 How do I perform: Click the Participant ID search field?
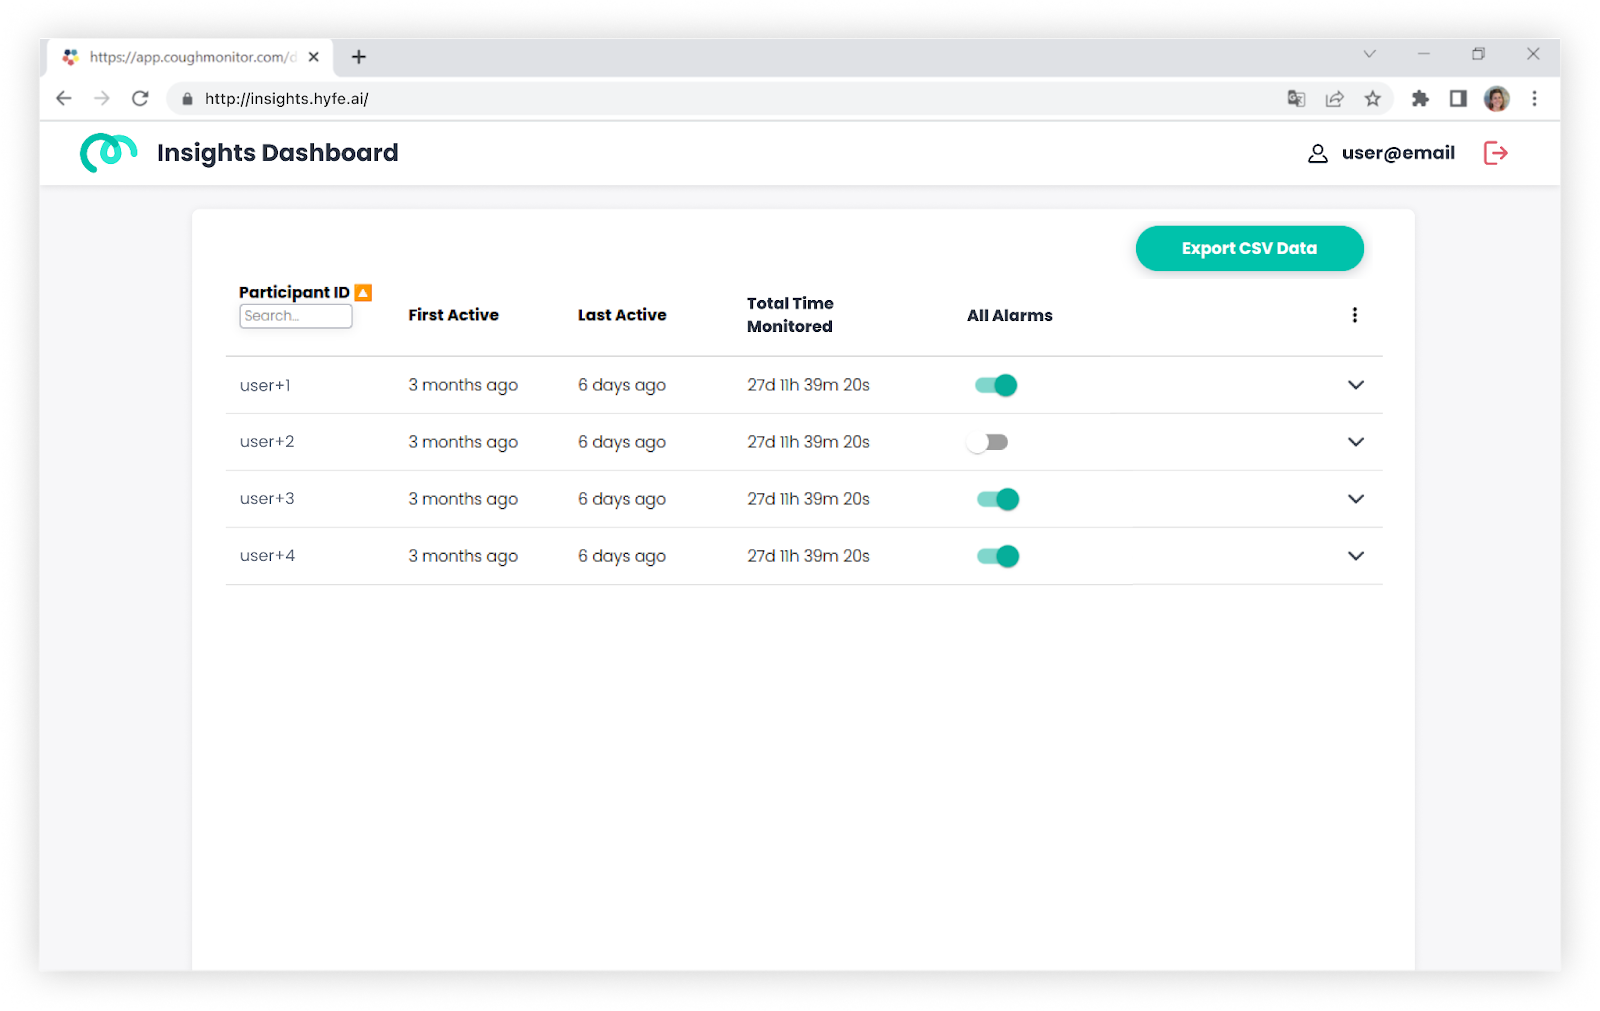(296, 316)
